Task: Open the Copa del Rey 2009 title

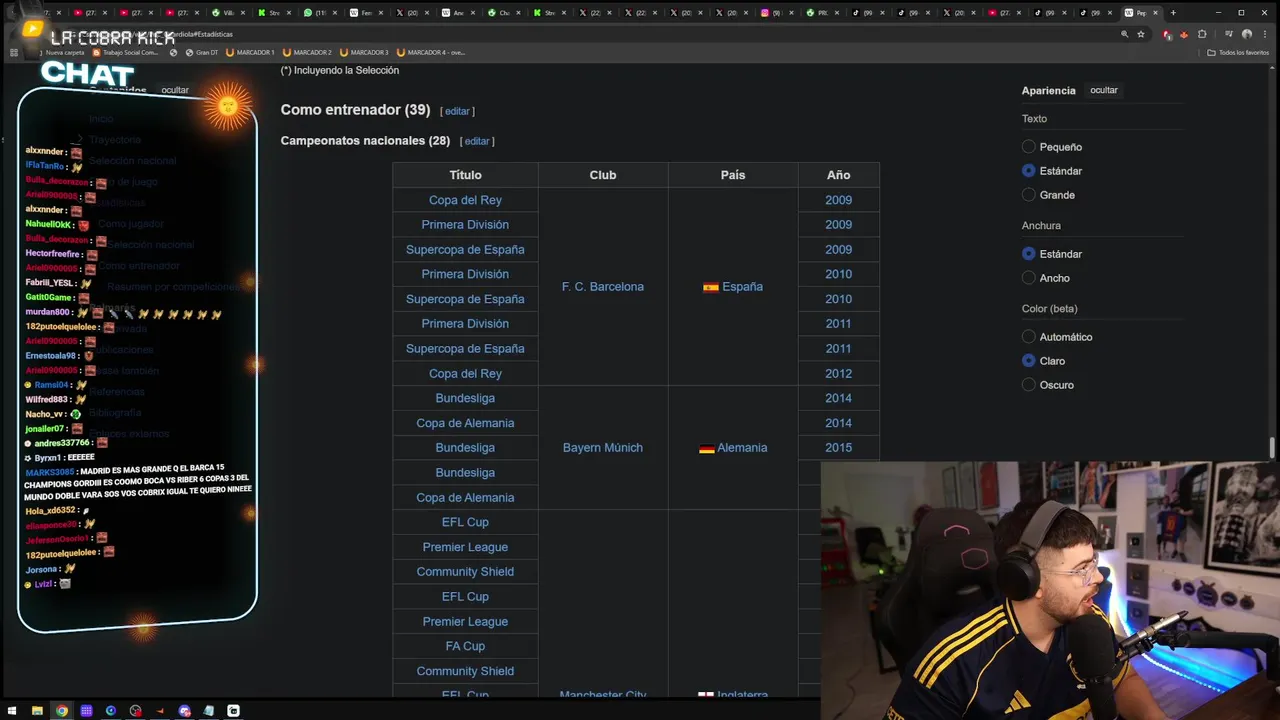Action: 465,200
